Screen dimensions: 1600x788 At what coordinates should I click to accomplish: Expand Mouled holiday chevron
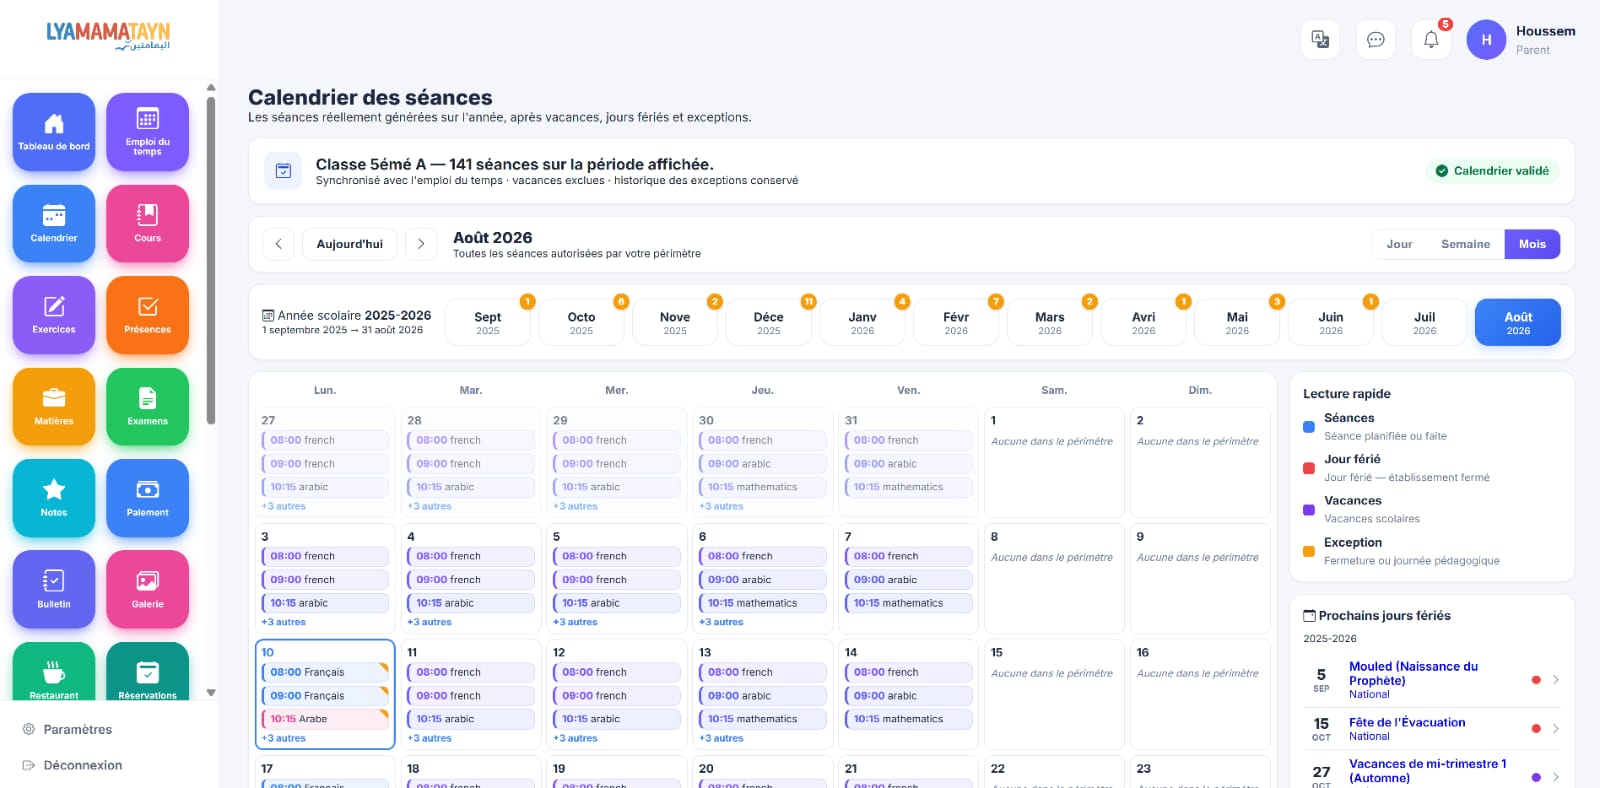pos(1556,680)
